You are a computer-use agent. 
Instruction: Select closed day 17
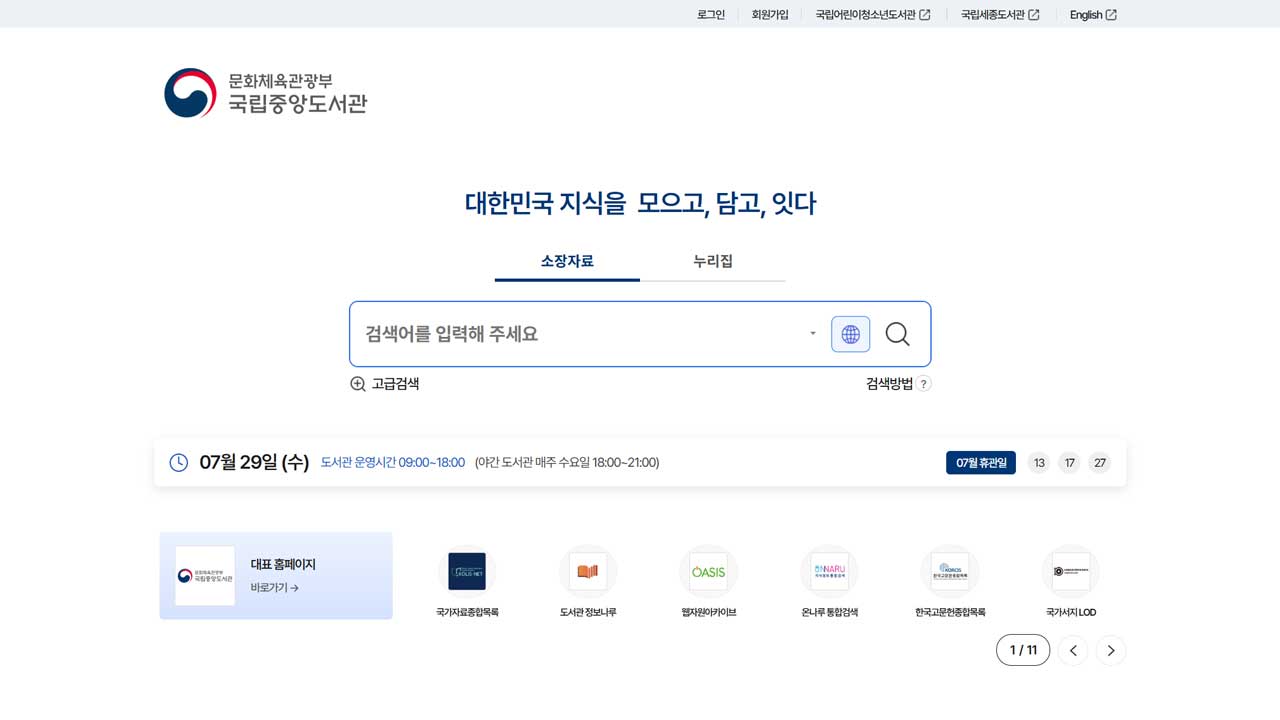(1070, 462)
